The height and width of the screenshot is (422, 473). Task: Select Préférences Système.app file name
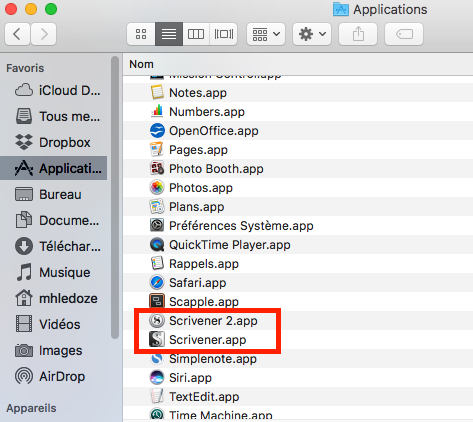241,226
